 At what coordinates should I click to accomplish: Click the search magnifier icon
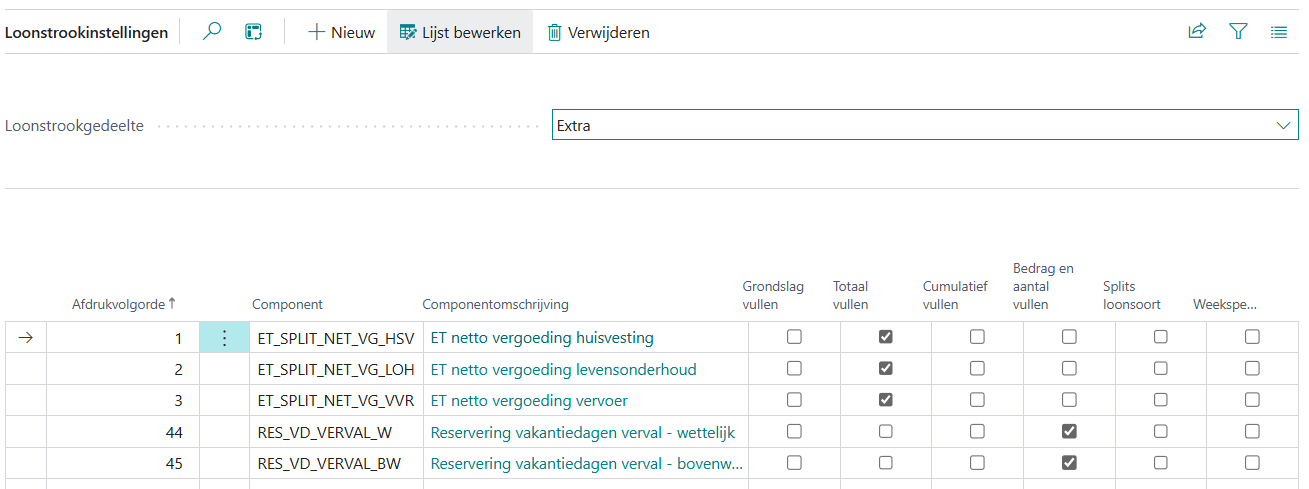coord(212,32)
